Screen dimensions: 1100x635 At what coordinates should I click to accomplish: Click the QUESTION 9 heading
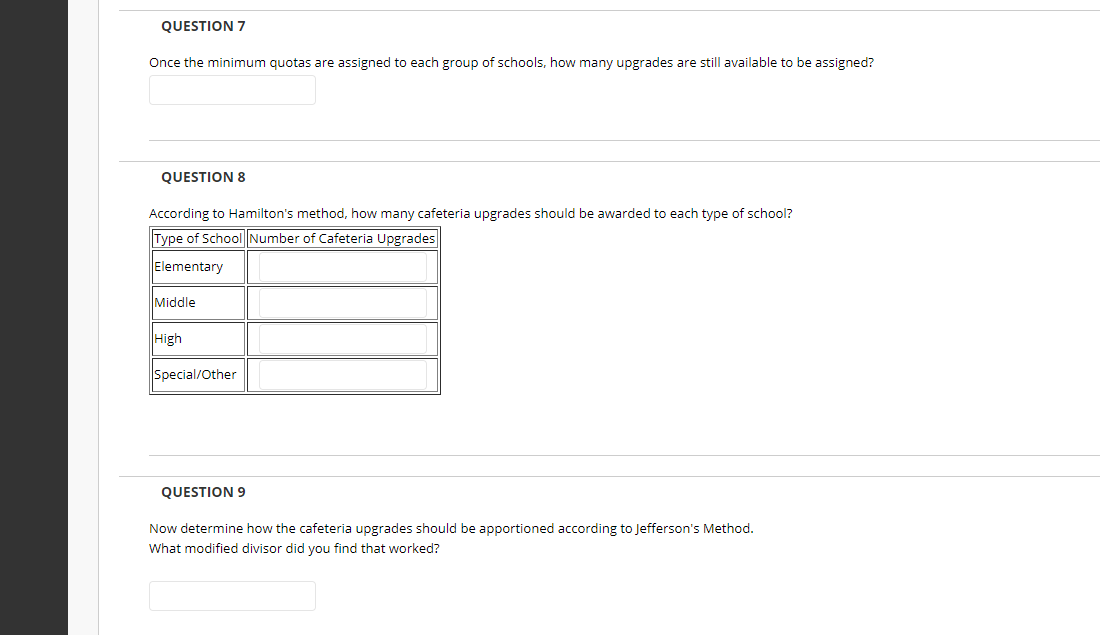tap(203, 492)
